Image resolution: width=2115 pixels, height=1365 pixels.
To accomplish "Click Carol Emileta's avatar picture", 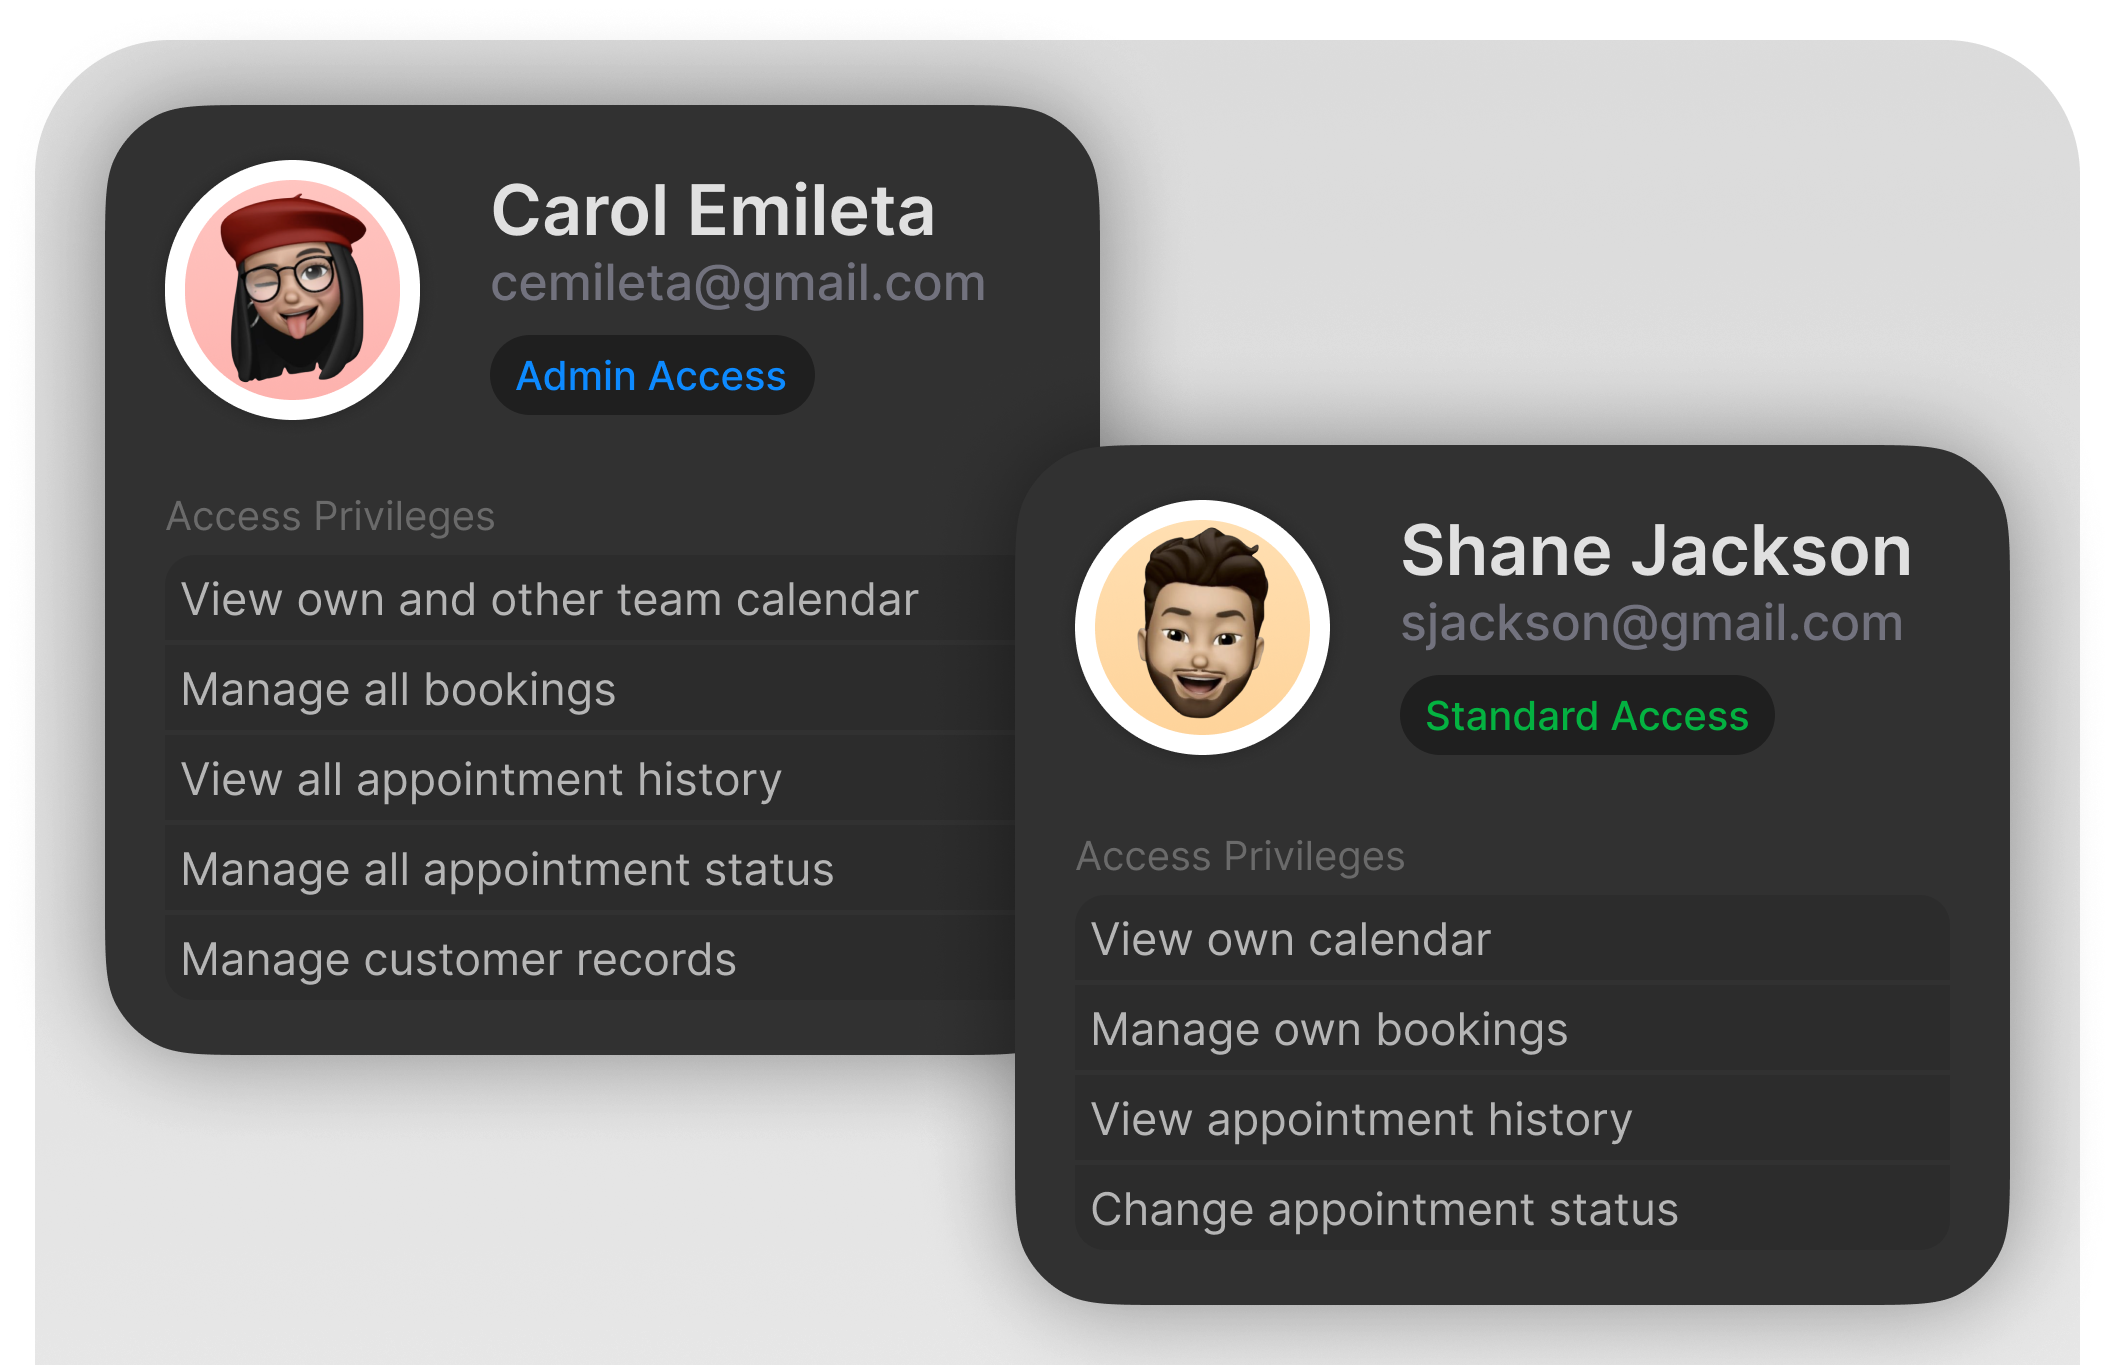I will (x=292, y=290).
